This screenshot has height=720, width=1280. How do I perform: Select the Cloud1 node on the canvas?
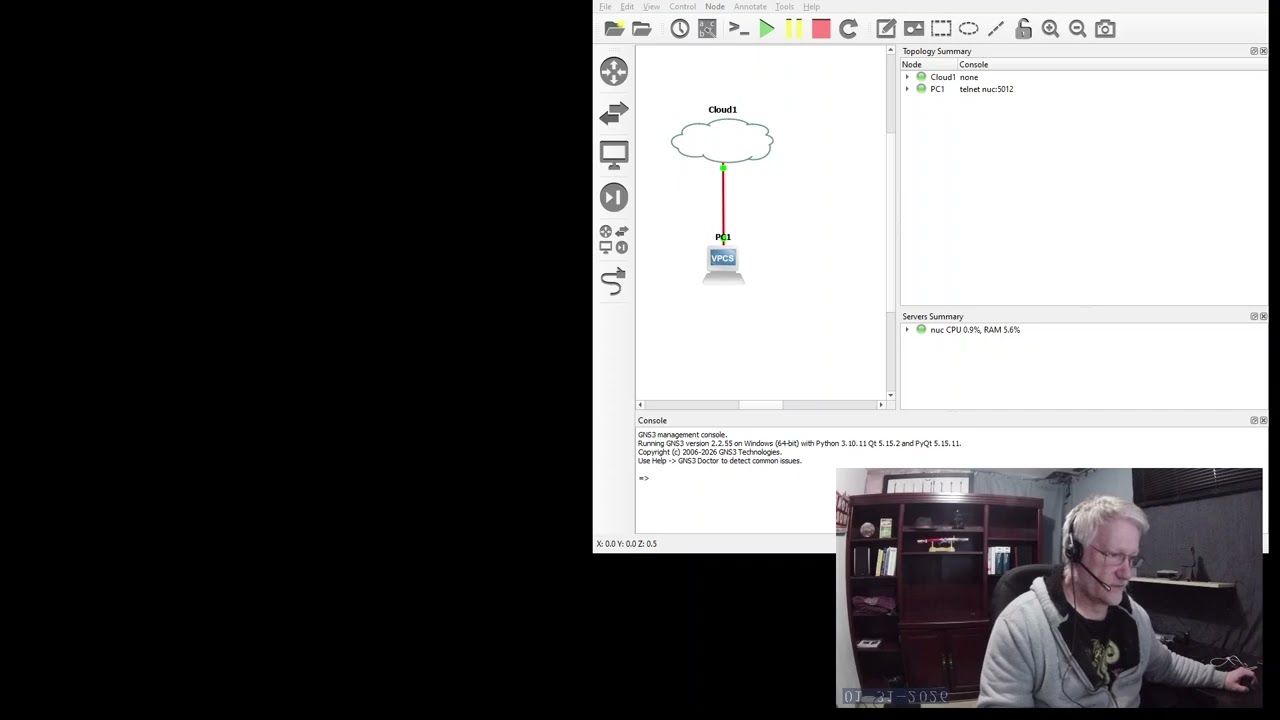(x=722, y=140)
